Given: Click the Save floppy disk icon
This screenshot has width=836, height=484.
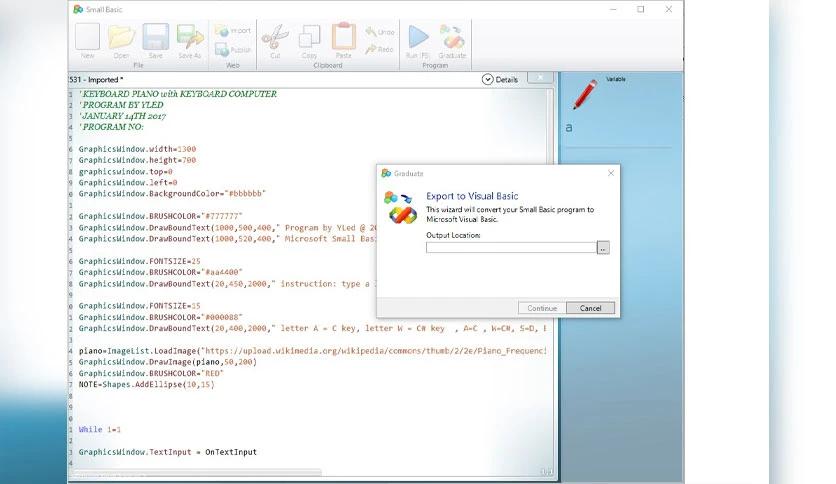Looking at the screenshot, I should pyautogui.click(x=156, y=37).
